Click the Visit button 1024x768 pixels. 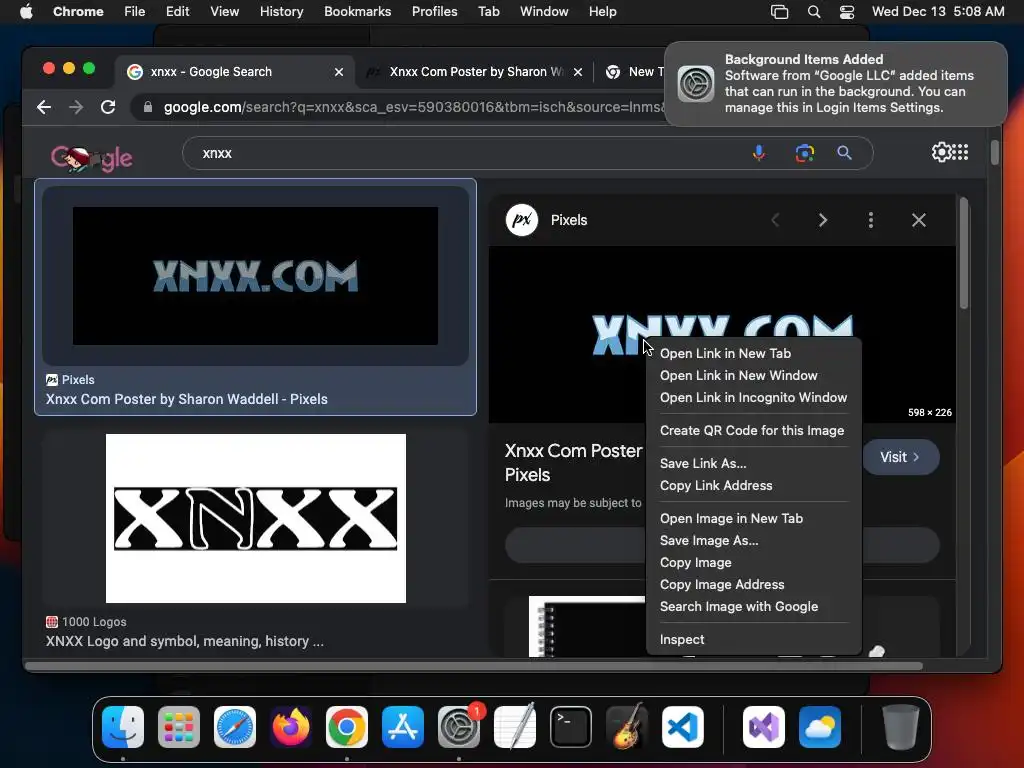click(901, 457)
